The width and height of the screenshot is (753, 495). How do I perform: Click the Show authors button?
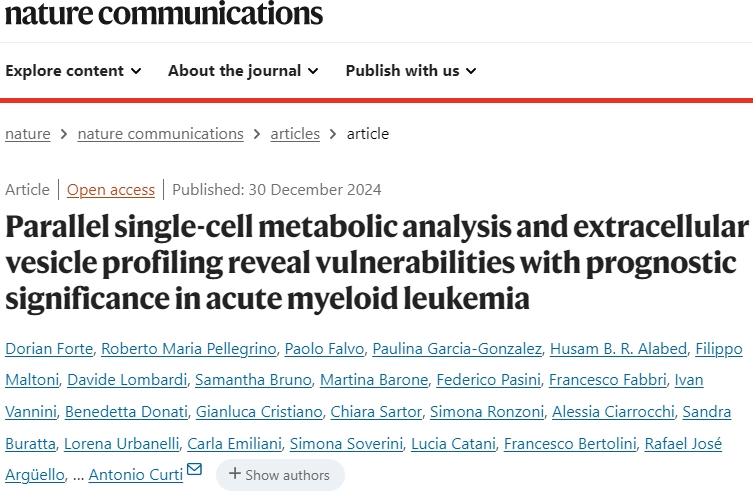279,474
